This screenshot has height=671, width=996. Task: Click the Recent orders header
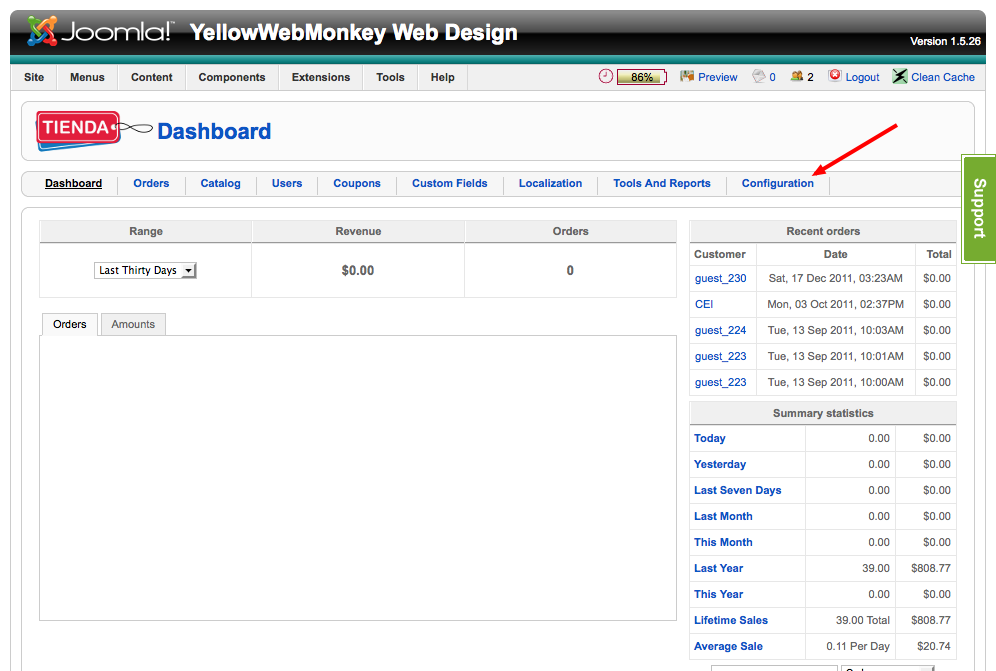(x=823, y=231)
